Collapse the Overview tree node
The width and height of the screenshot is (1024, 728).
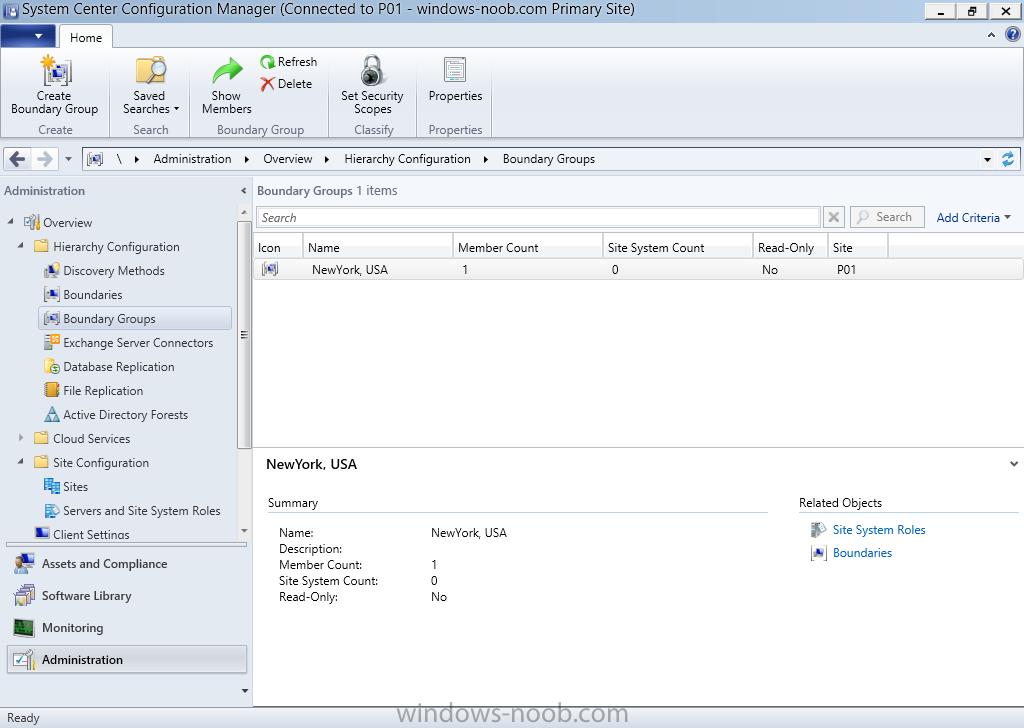point(10,221)
